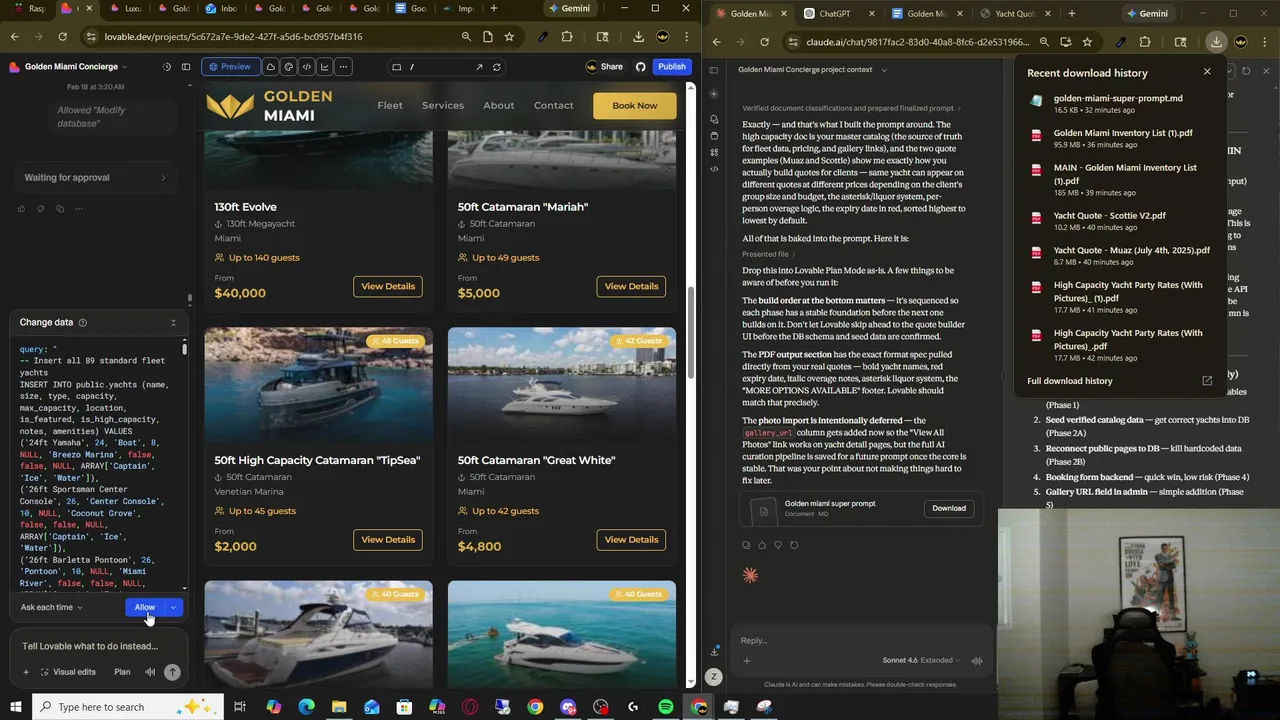Click the Claude new chat plus sidebar icon

714,93
